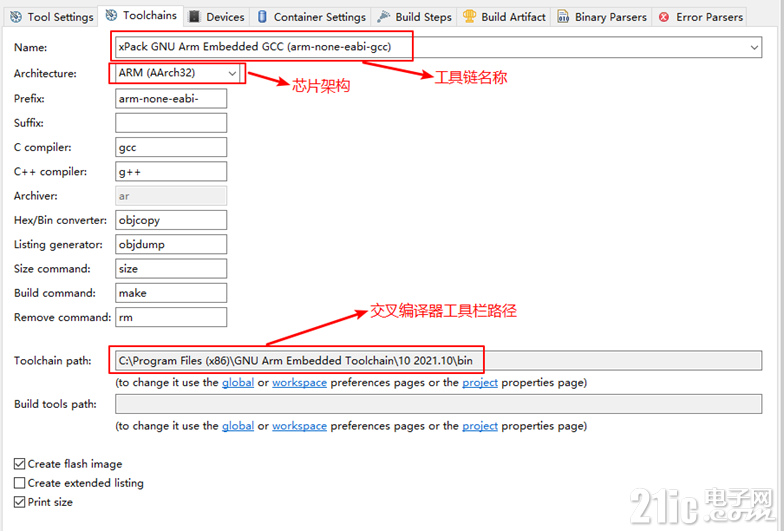
Task: Click the Tool Settings tab icon
Action: tap(16, 17)
